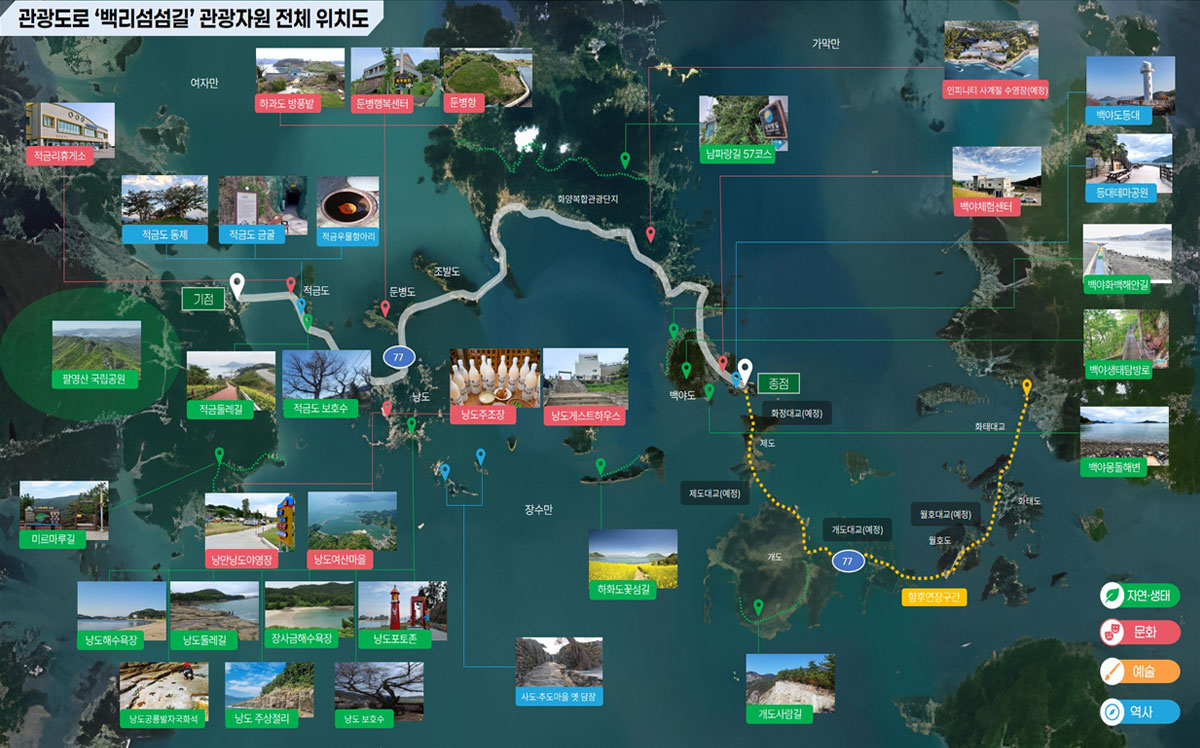Screen dimensions: 1200x748
Task: Open the 팔영산 국립공원 photo
Action: (96, 345)
